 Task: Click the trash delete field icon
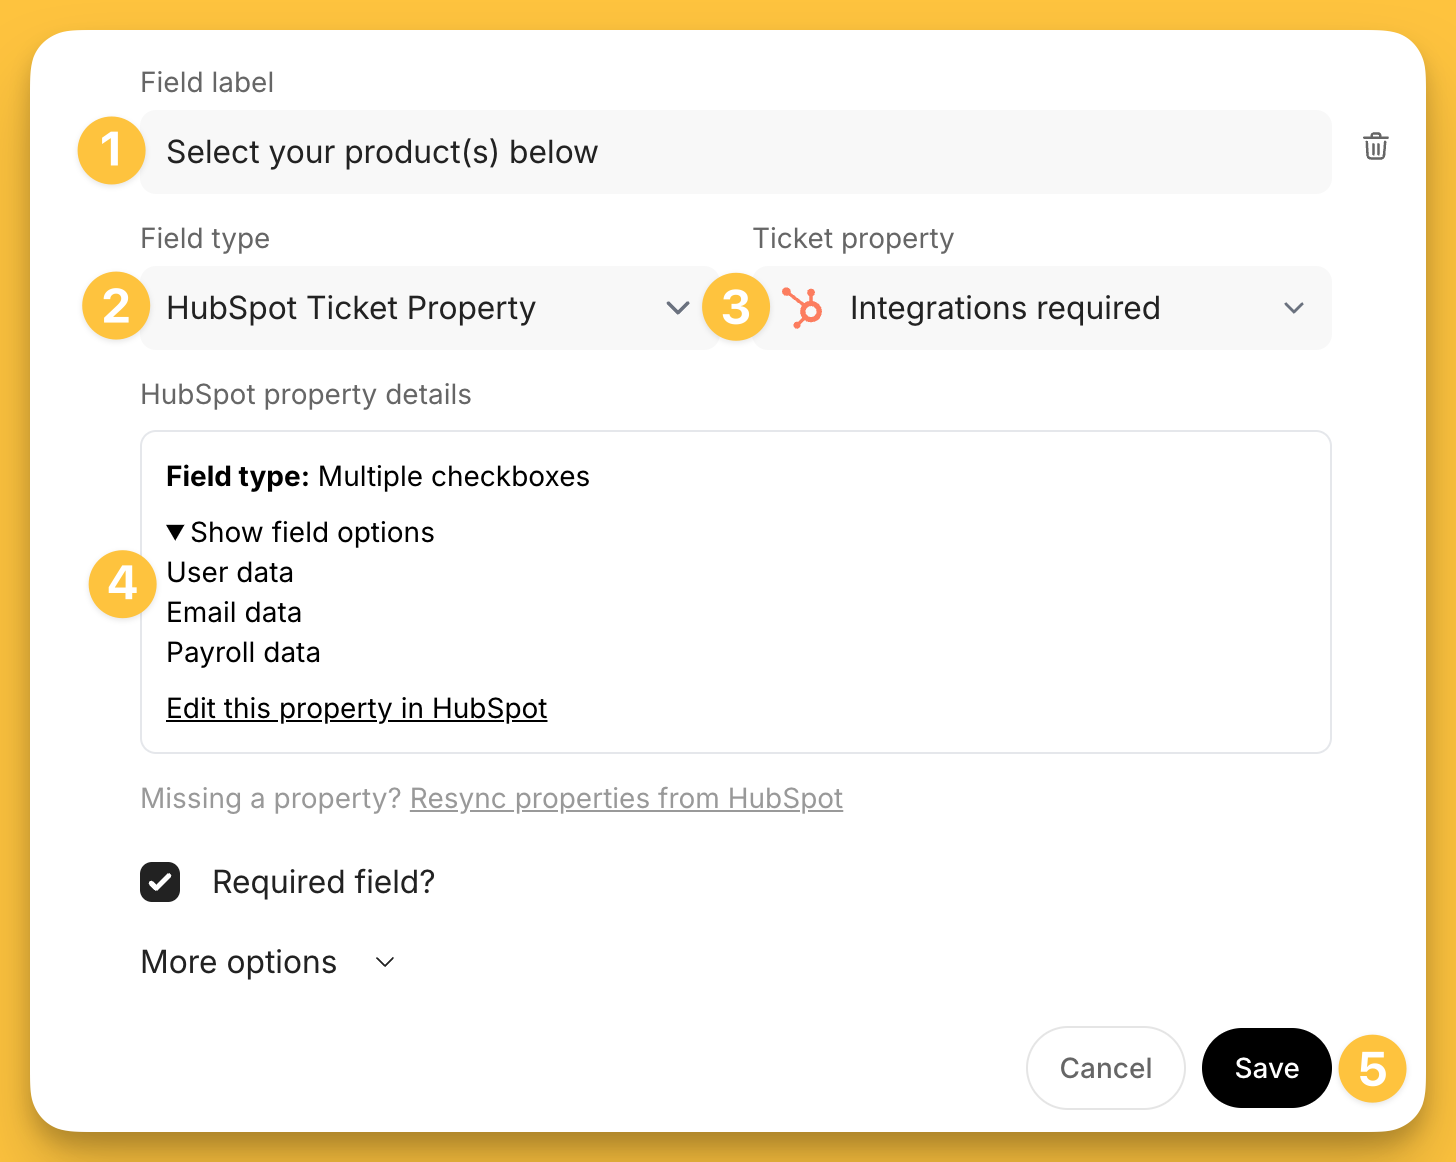(1375, 147)
